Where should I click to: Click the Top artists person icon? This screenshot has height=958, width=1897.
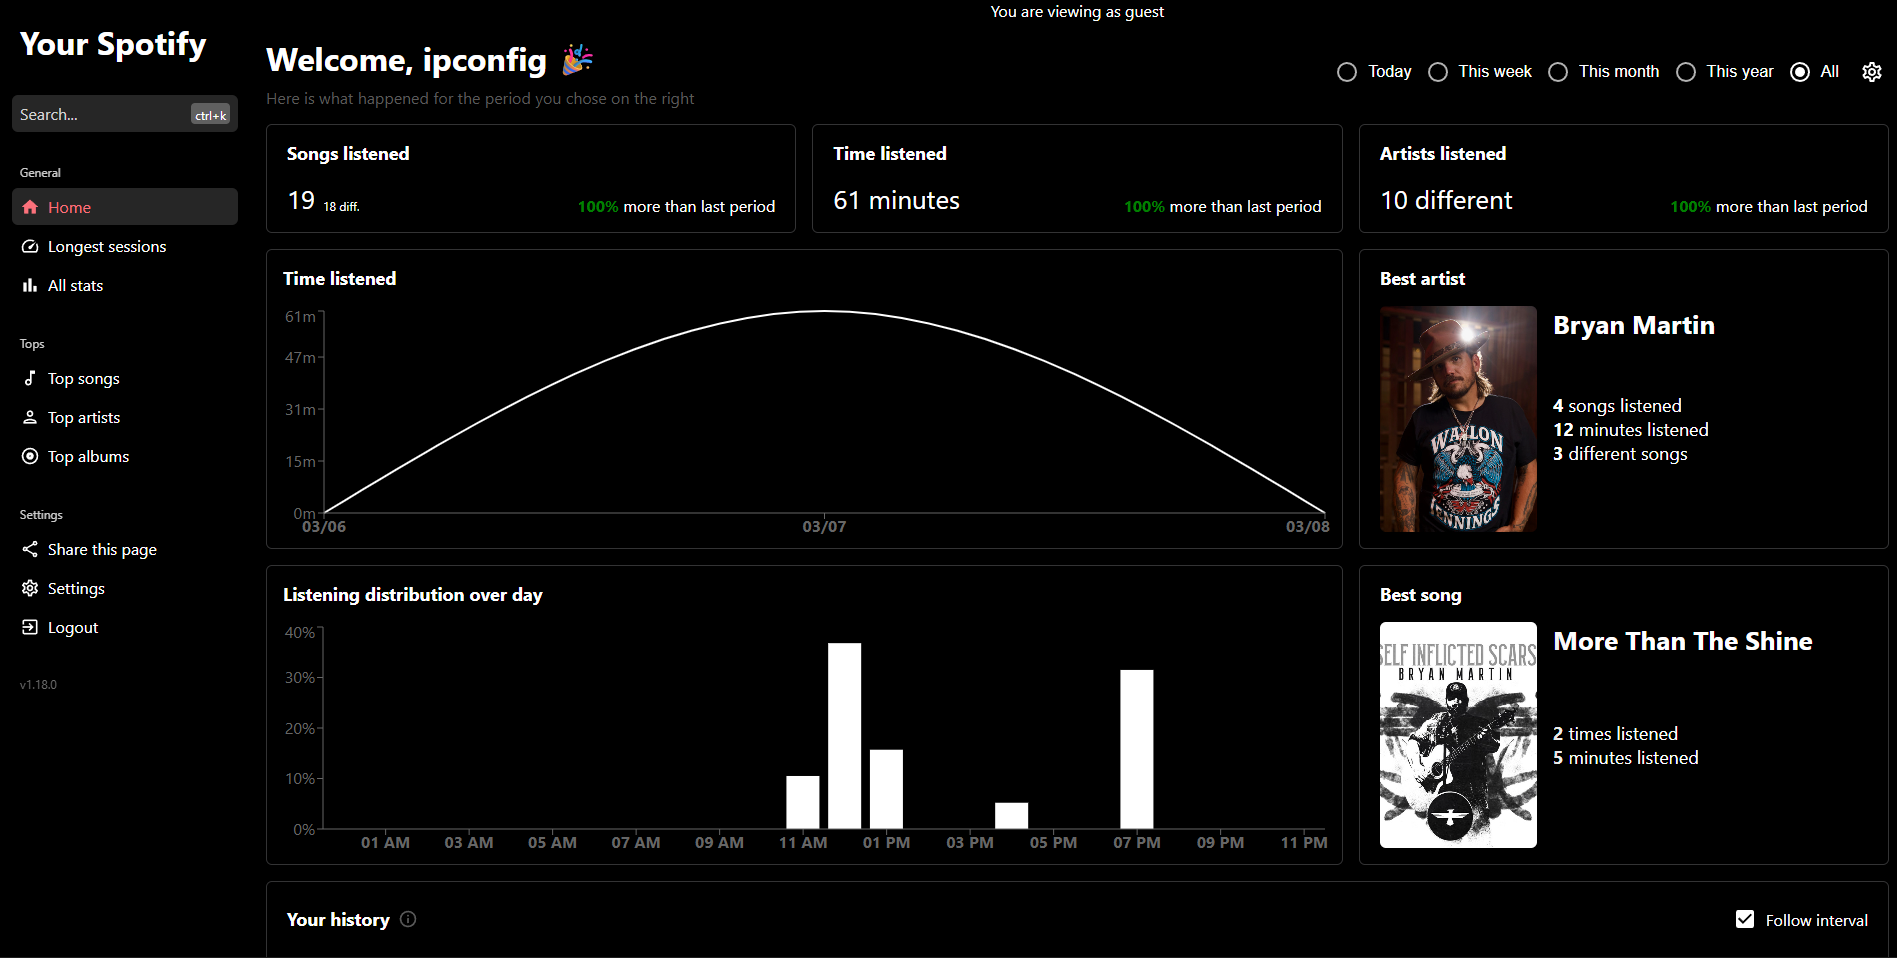[30, 417]
